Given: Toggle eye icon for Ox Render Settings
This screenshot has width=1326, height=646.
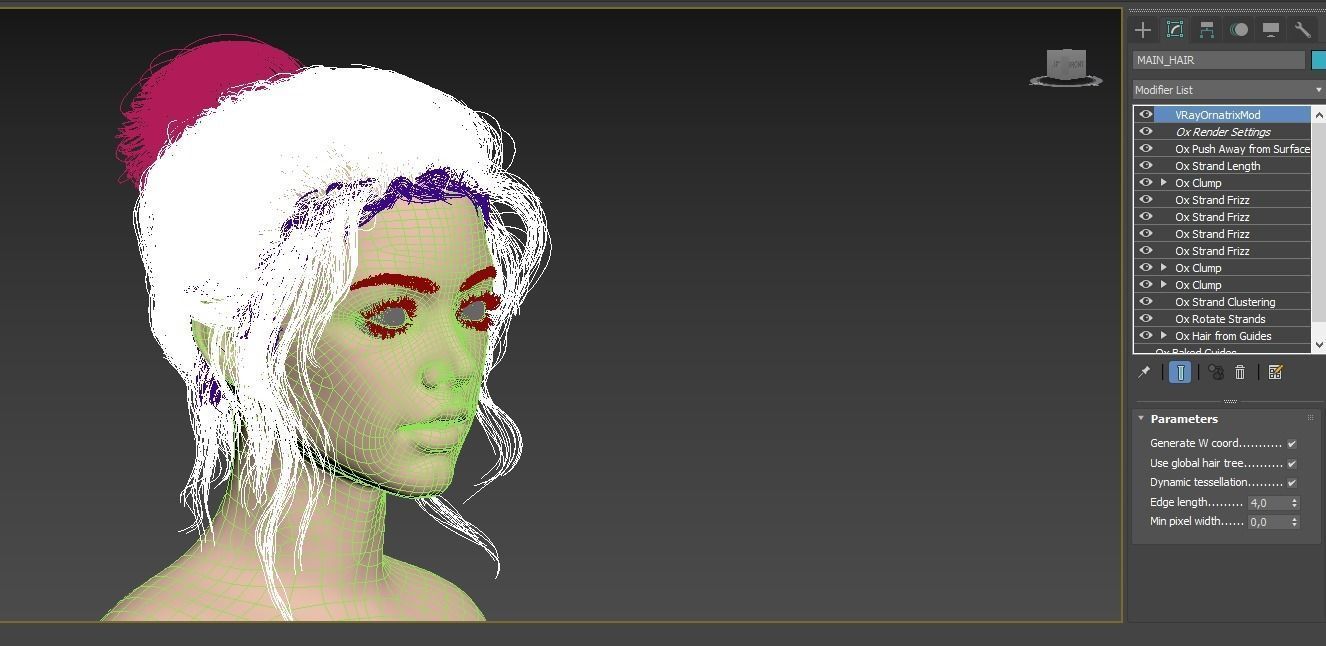Looking at the screenshot, I should pos(1146,132).
